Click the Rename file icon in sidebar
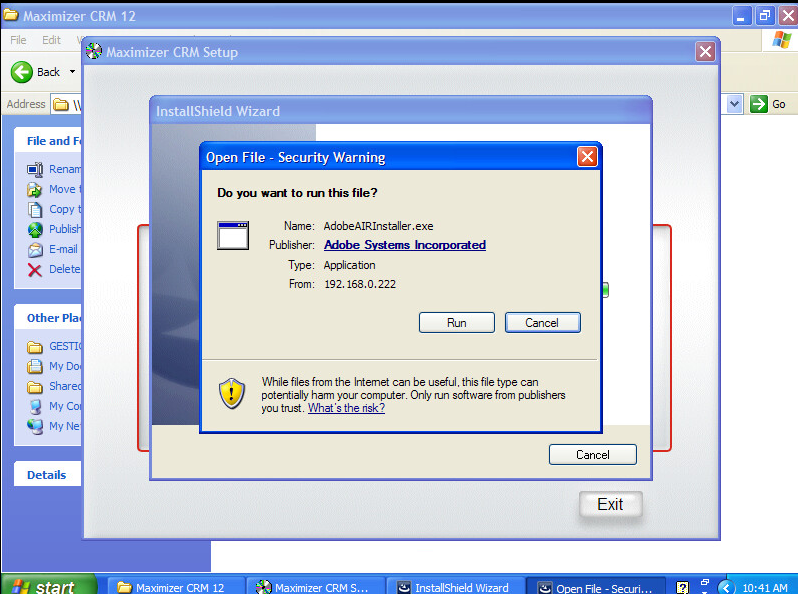The image size is (798, 594). pos(35,169)
